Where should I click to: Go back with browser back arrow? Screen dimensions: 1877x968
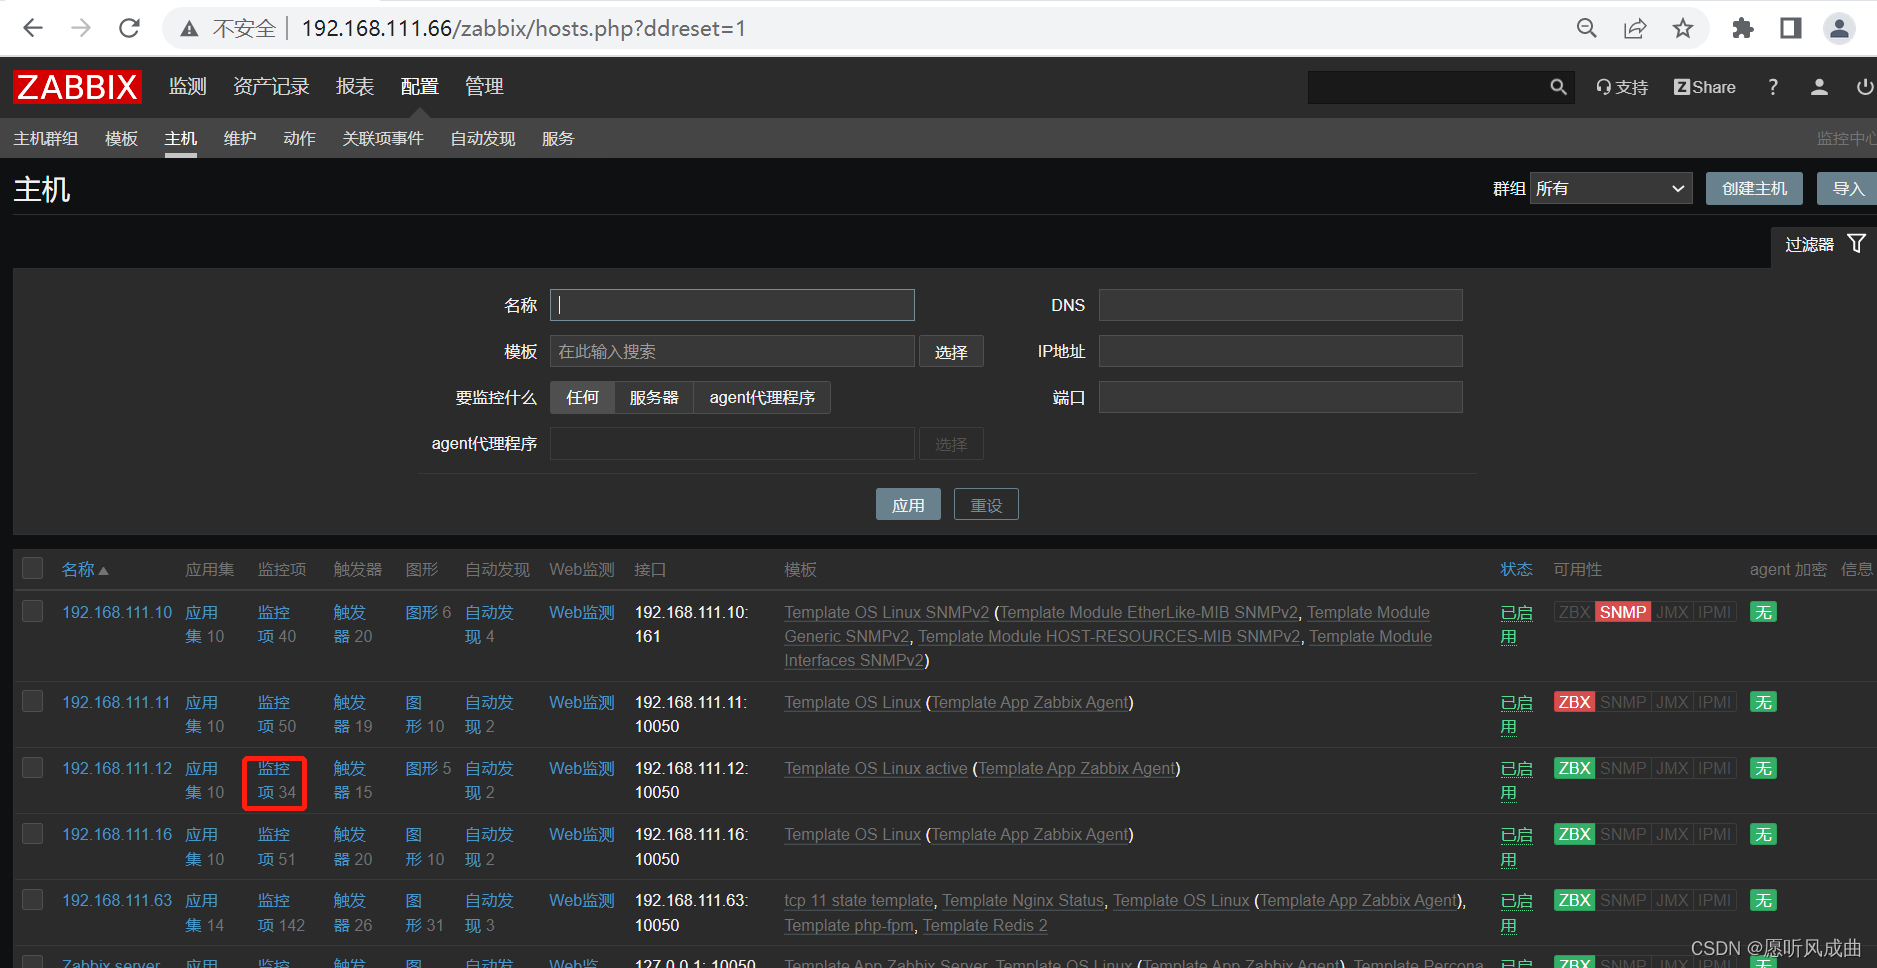click(x=33, y=28)
